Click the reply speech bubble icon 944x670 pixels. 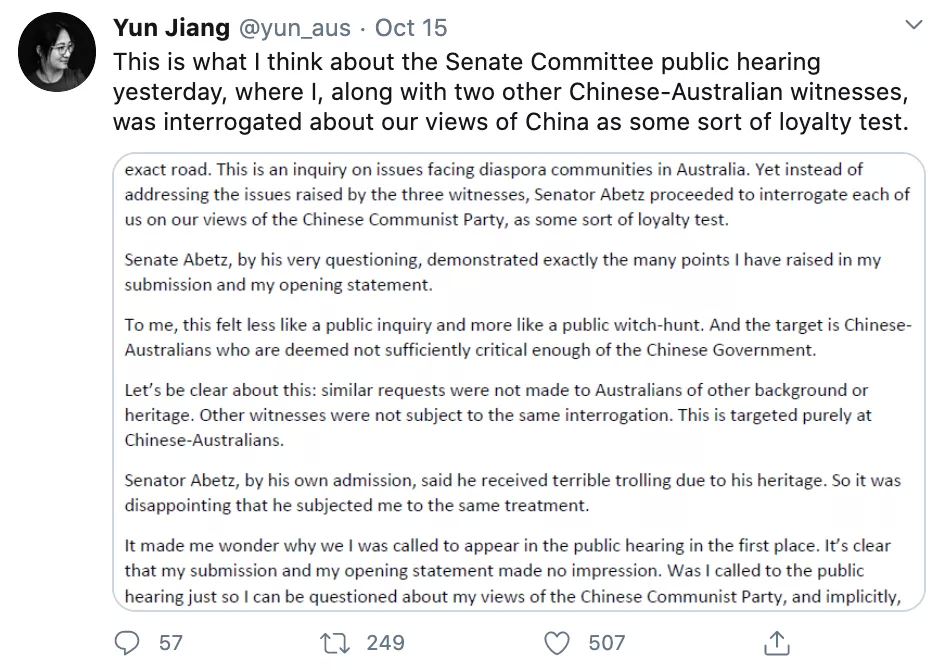click(127, 643)
